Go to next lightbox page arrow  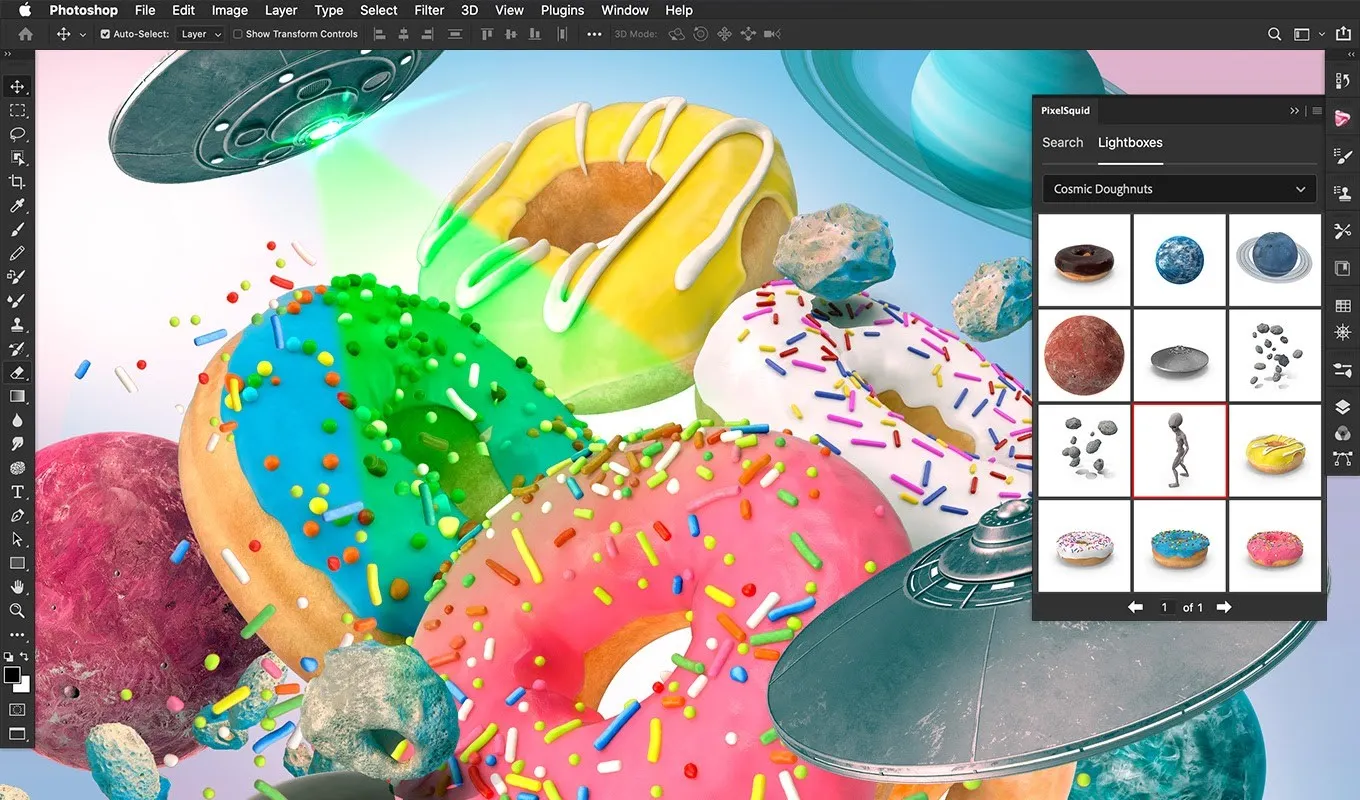point(1224,607)
